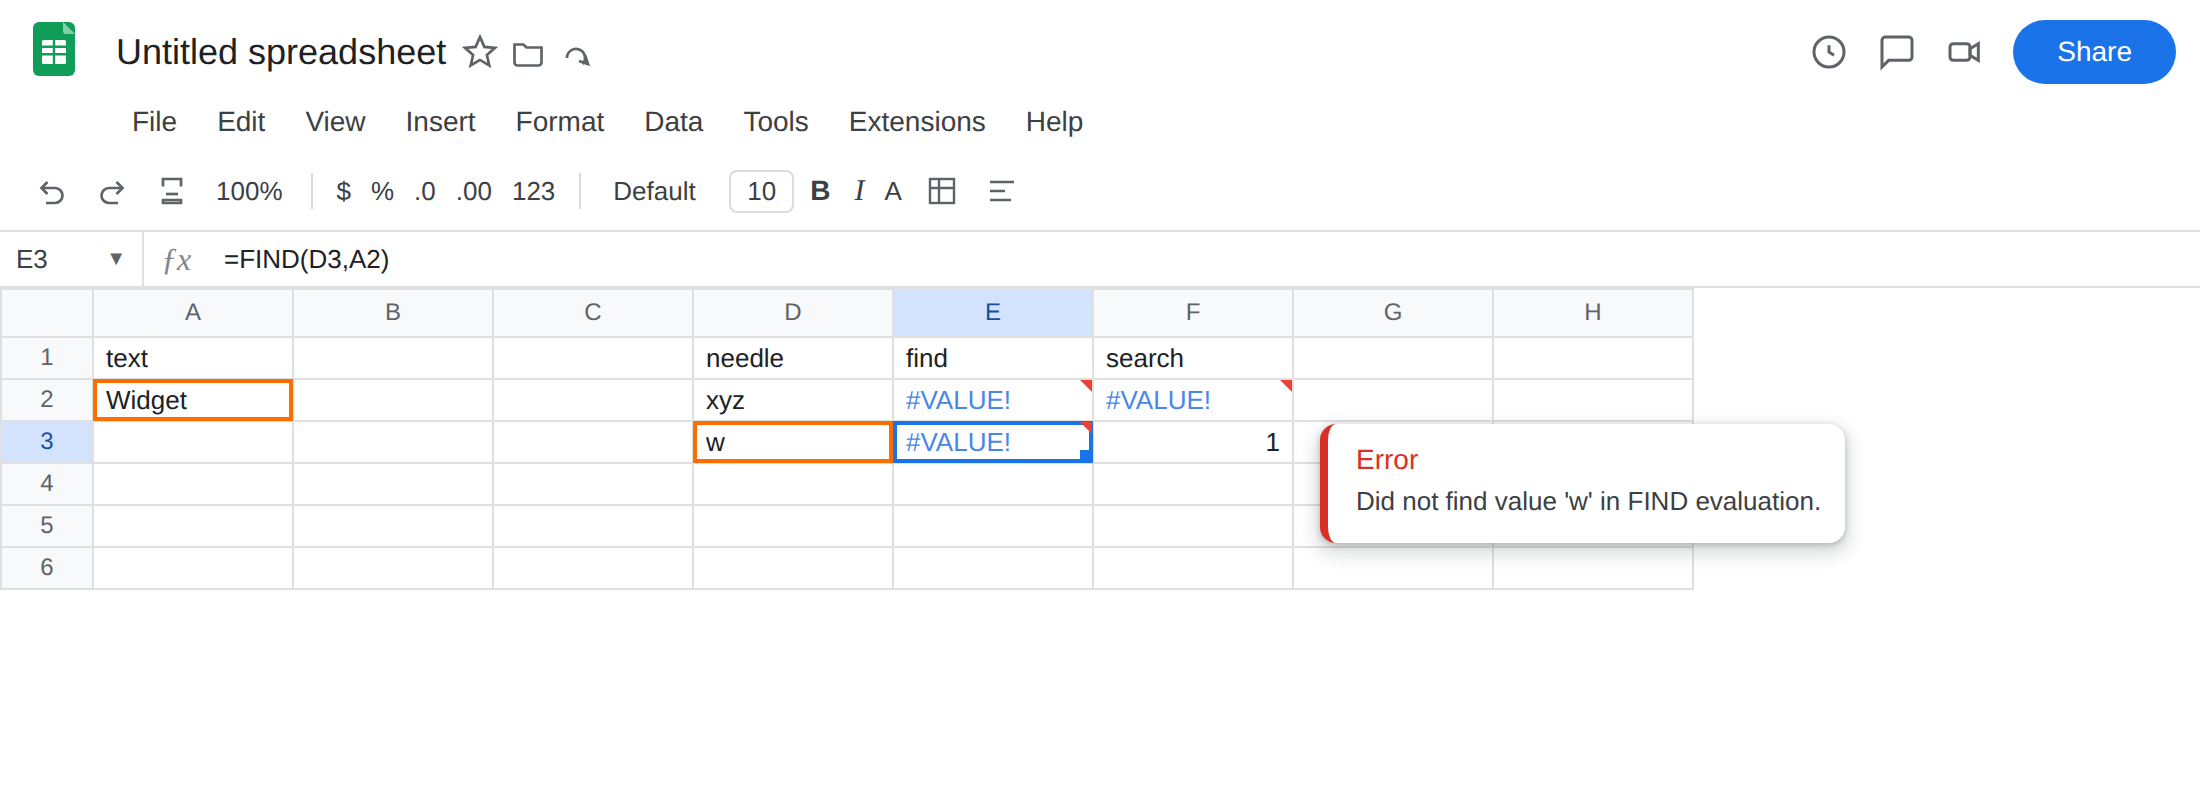Select the cell containing Widget
The width and height of the screenshot is (2200, 800).
[193, 400]
